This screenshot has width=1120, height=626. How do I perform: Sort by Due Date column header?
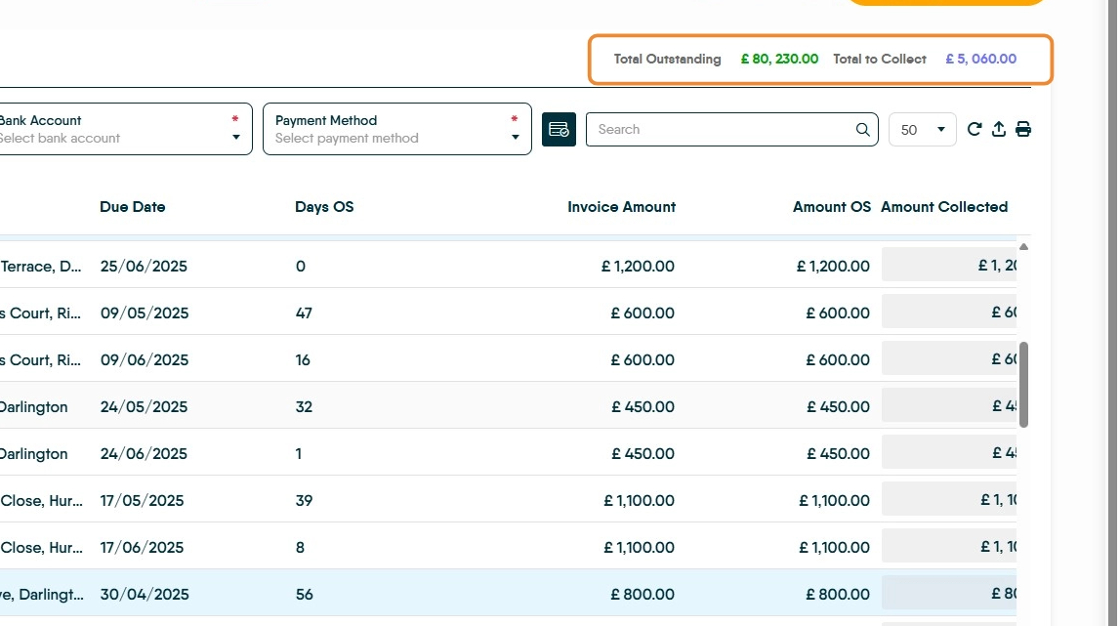point(132,207)
